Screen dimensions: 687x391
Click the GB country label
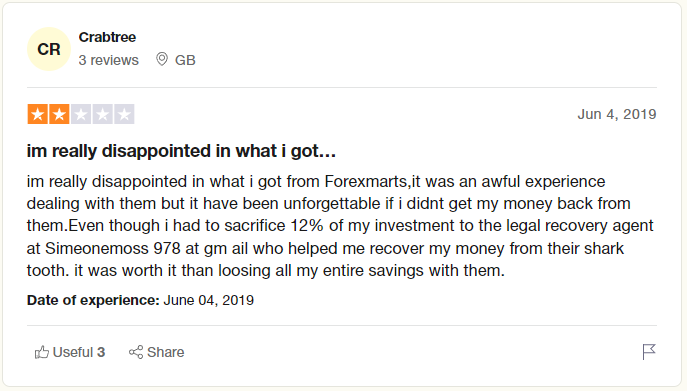tap(185, 60)
